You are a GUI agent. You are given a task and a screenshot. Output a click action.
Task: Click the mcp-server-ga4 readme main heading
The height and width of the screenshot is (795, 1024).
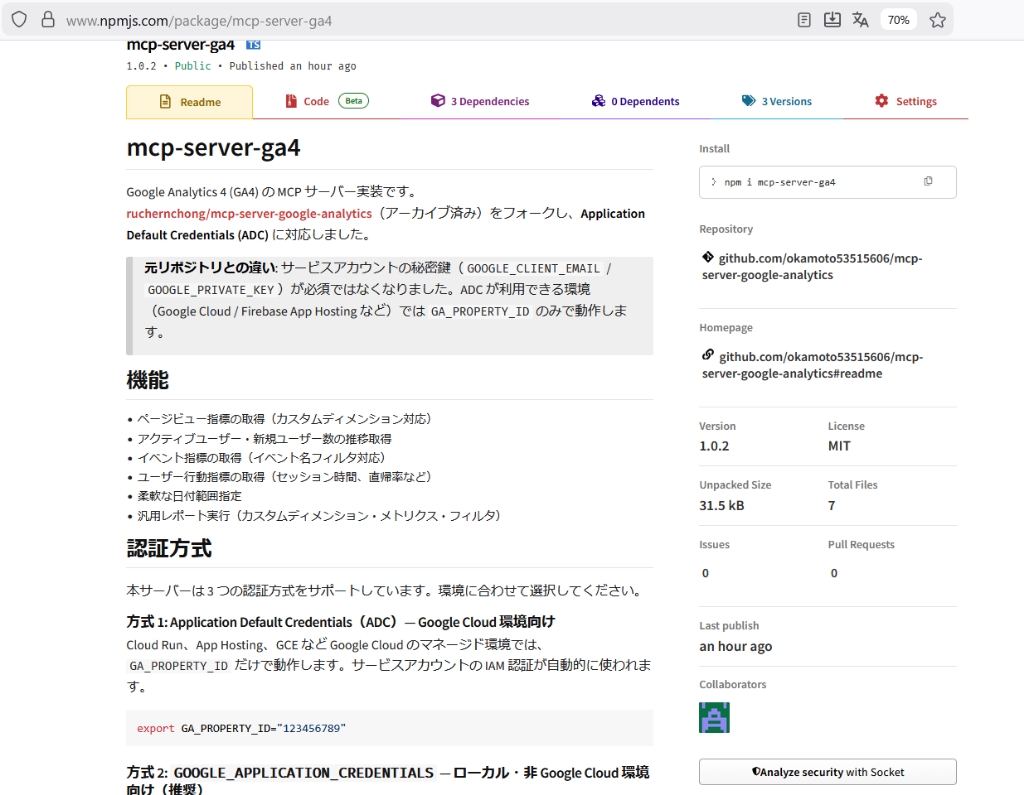click(214, 148)
